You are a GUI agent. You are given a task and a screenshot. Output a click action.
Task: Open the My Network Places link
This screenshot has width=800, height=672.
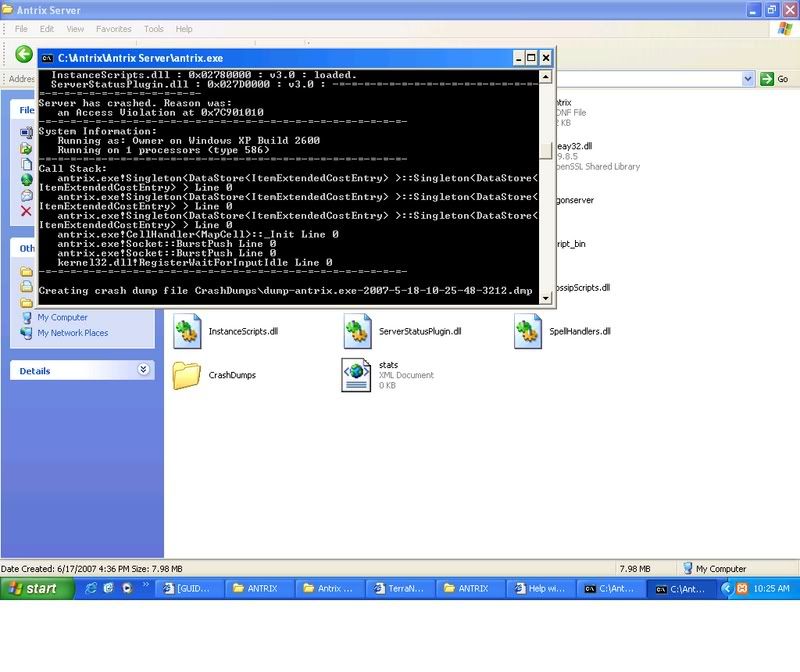pos(72,333)
